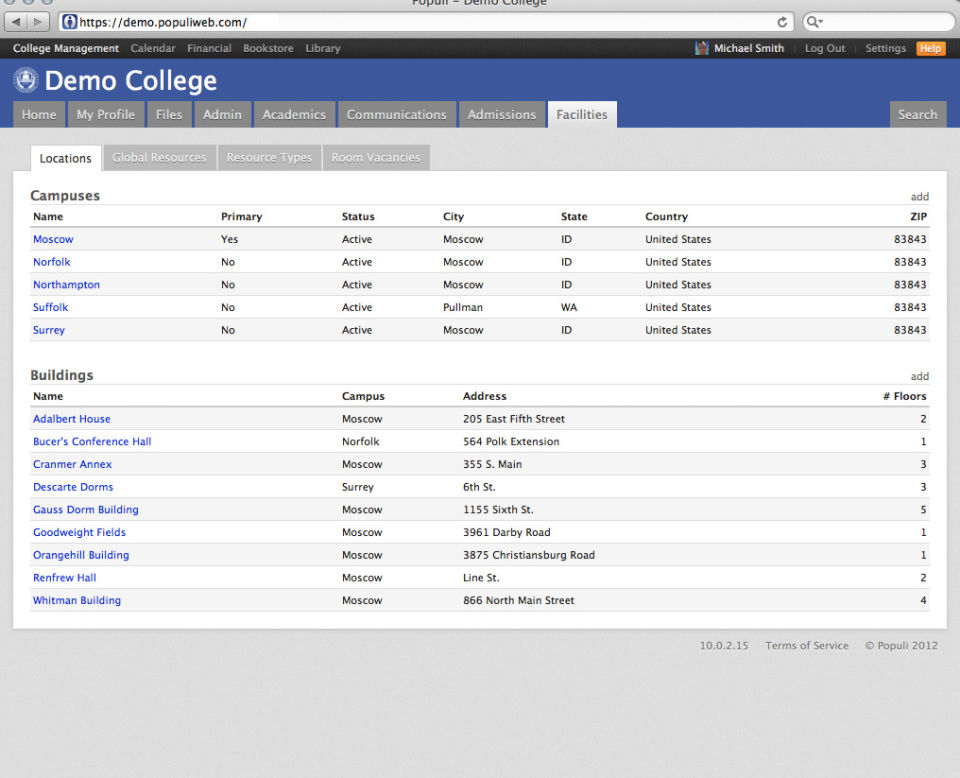Image resolution: width=960 pixels, height=778 pixels.
Task: Click the Buildings section heading
Action: coord(62,375)
